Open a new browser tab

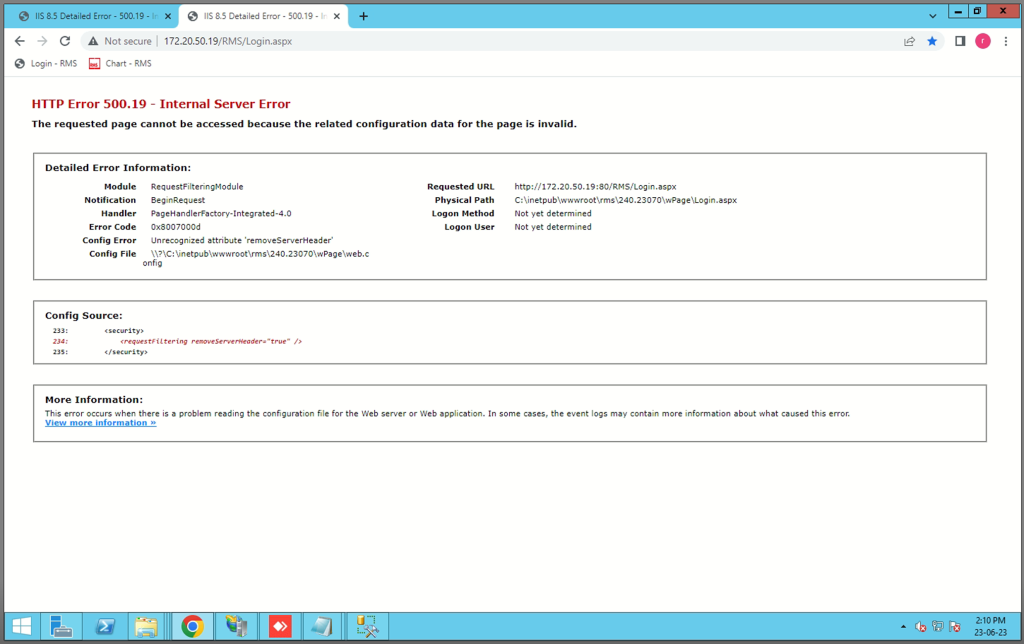pos(364,16)
